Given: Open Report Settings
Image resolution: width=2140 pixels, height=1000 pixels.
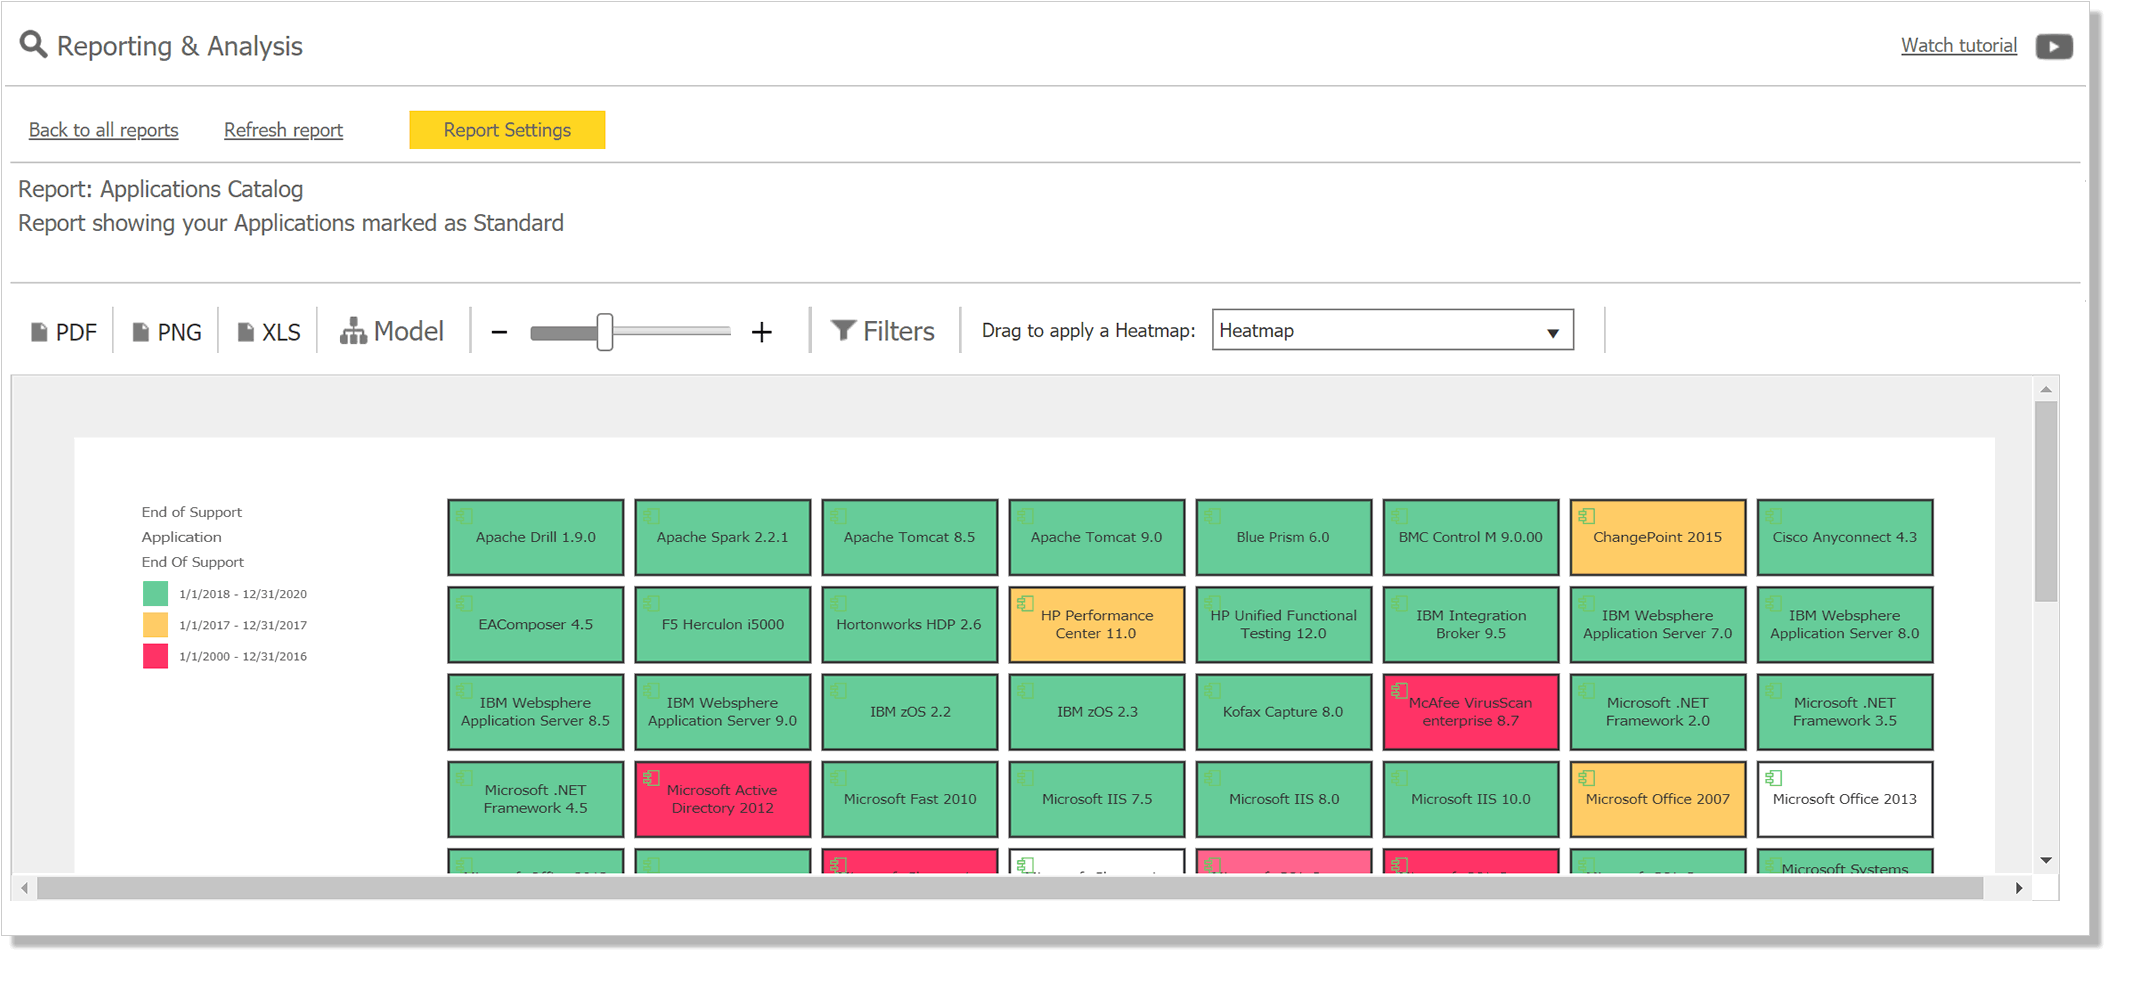Looking at the screenshot, I should point(507,130).
